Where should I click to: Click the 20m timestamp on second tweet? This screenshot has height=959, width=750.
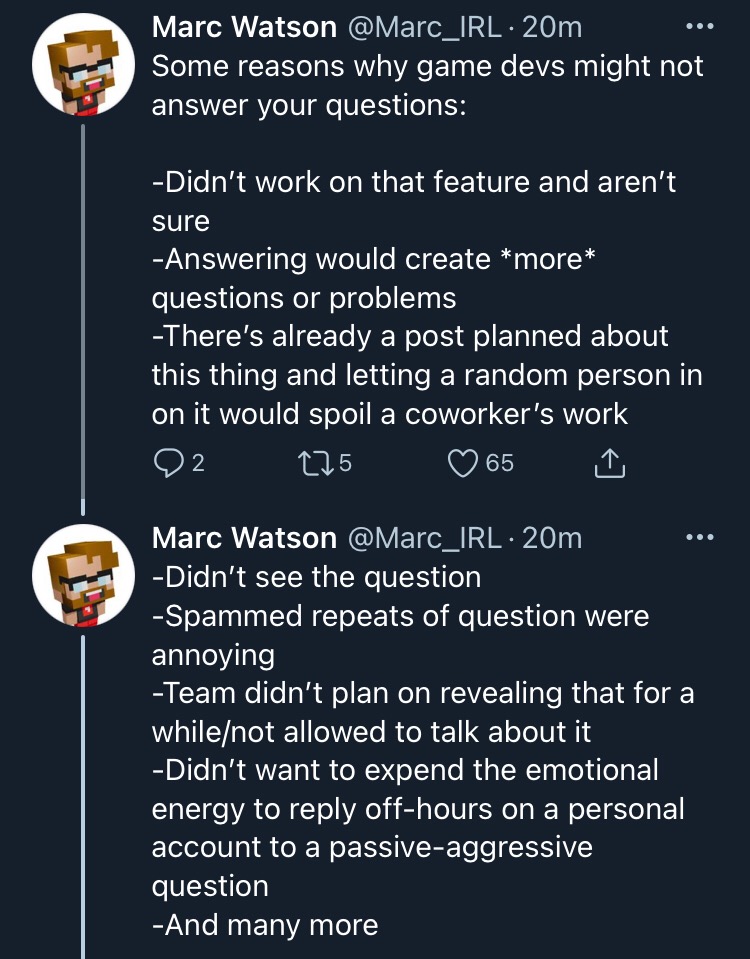coord(552,538)
